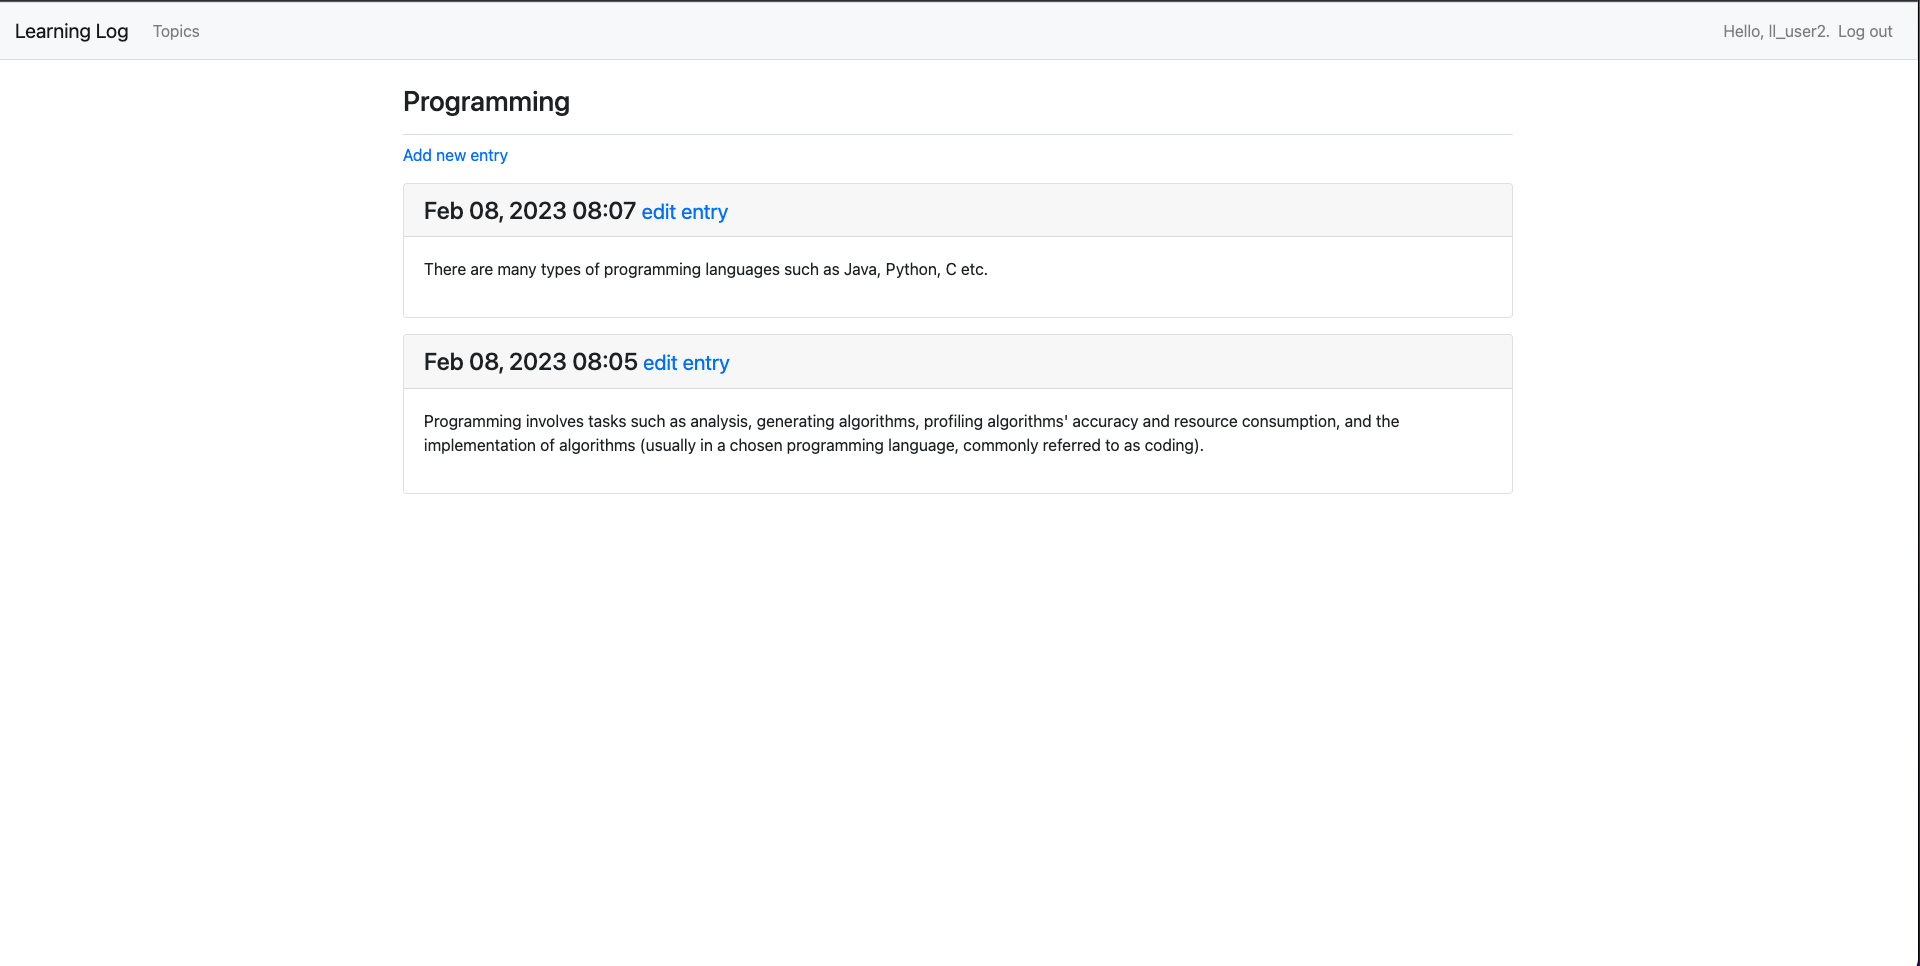Click the Hello, ll_user2. greeting text
Viewport: 1920px width, 966px height.
pyautogui.click(x=1776, y=31)
